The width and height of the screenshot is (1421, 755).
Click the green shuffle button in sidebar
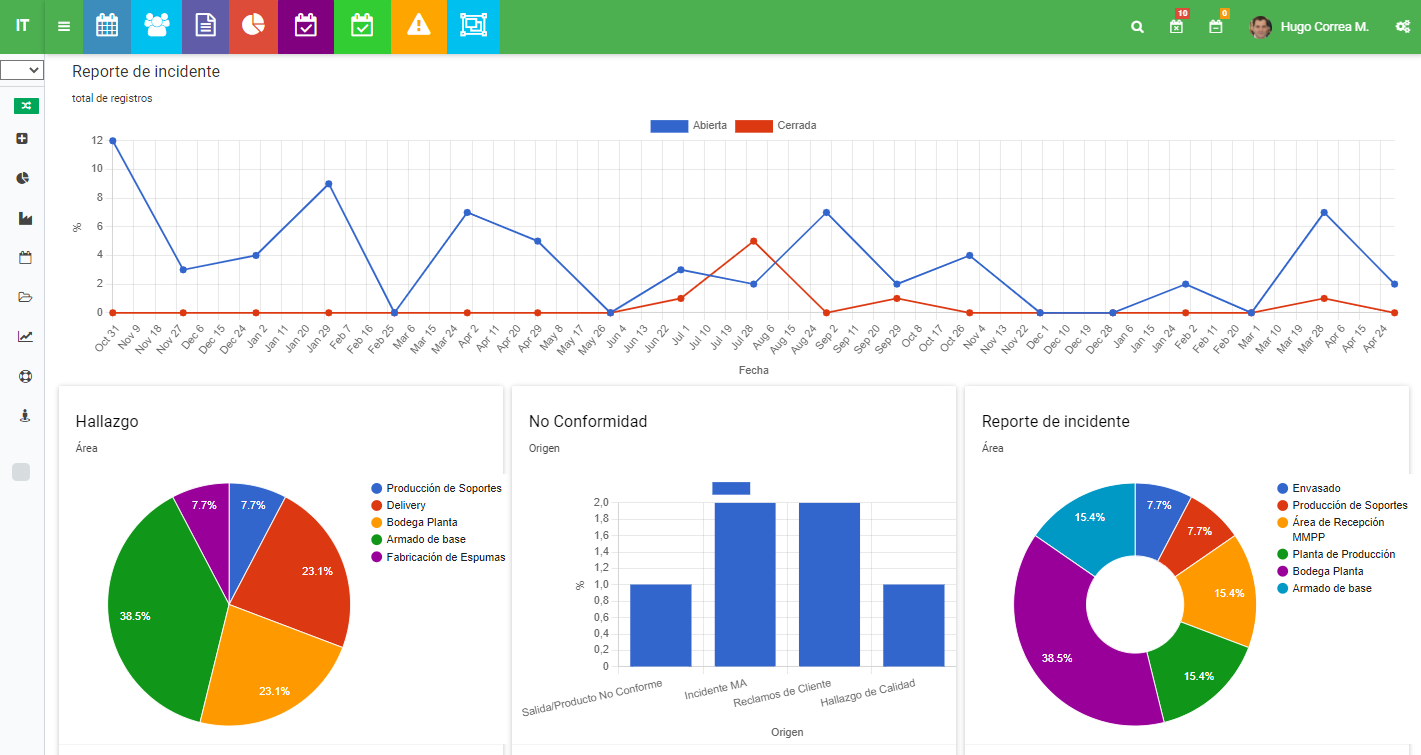(26, 106)
